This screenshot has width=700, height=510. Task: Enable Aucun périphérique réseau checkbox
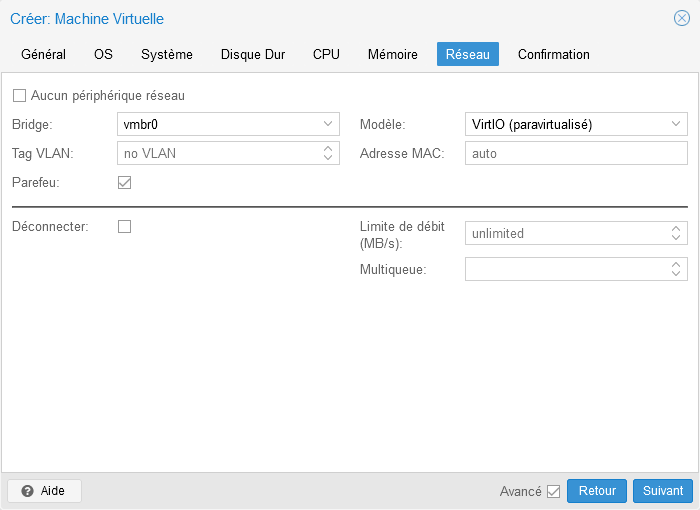click(x=19, y=96)
